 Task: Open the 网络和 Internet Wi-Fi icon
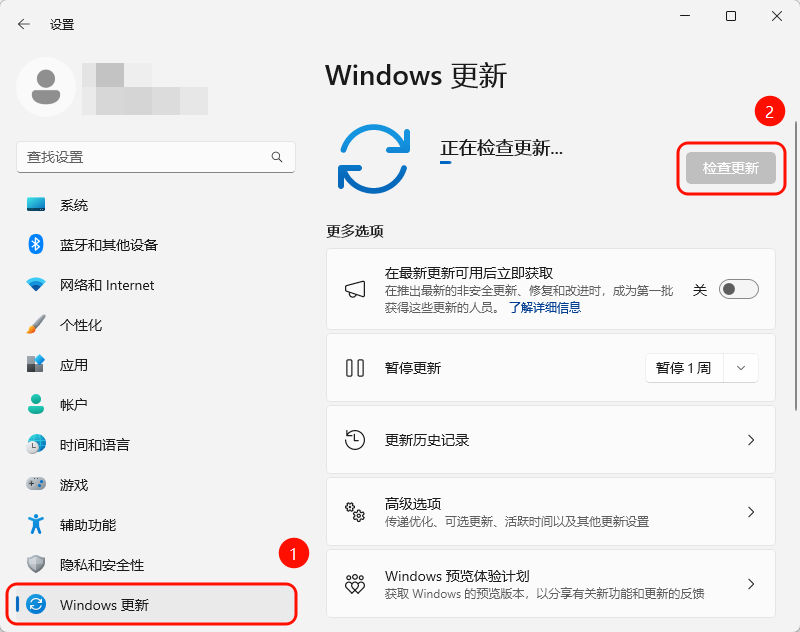36,285
